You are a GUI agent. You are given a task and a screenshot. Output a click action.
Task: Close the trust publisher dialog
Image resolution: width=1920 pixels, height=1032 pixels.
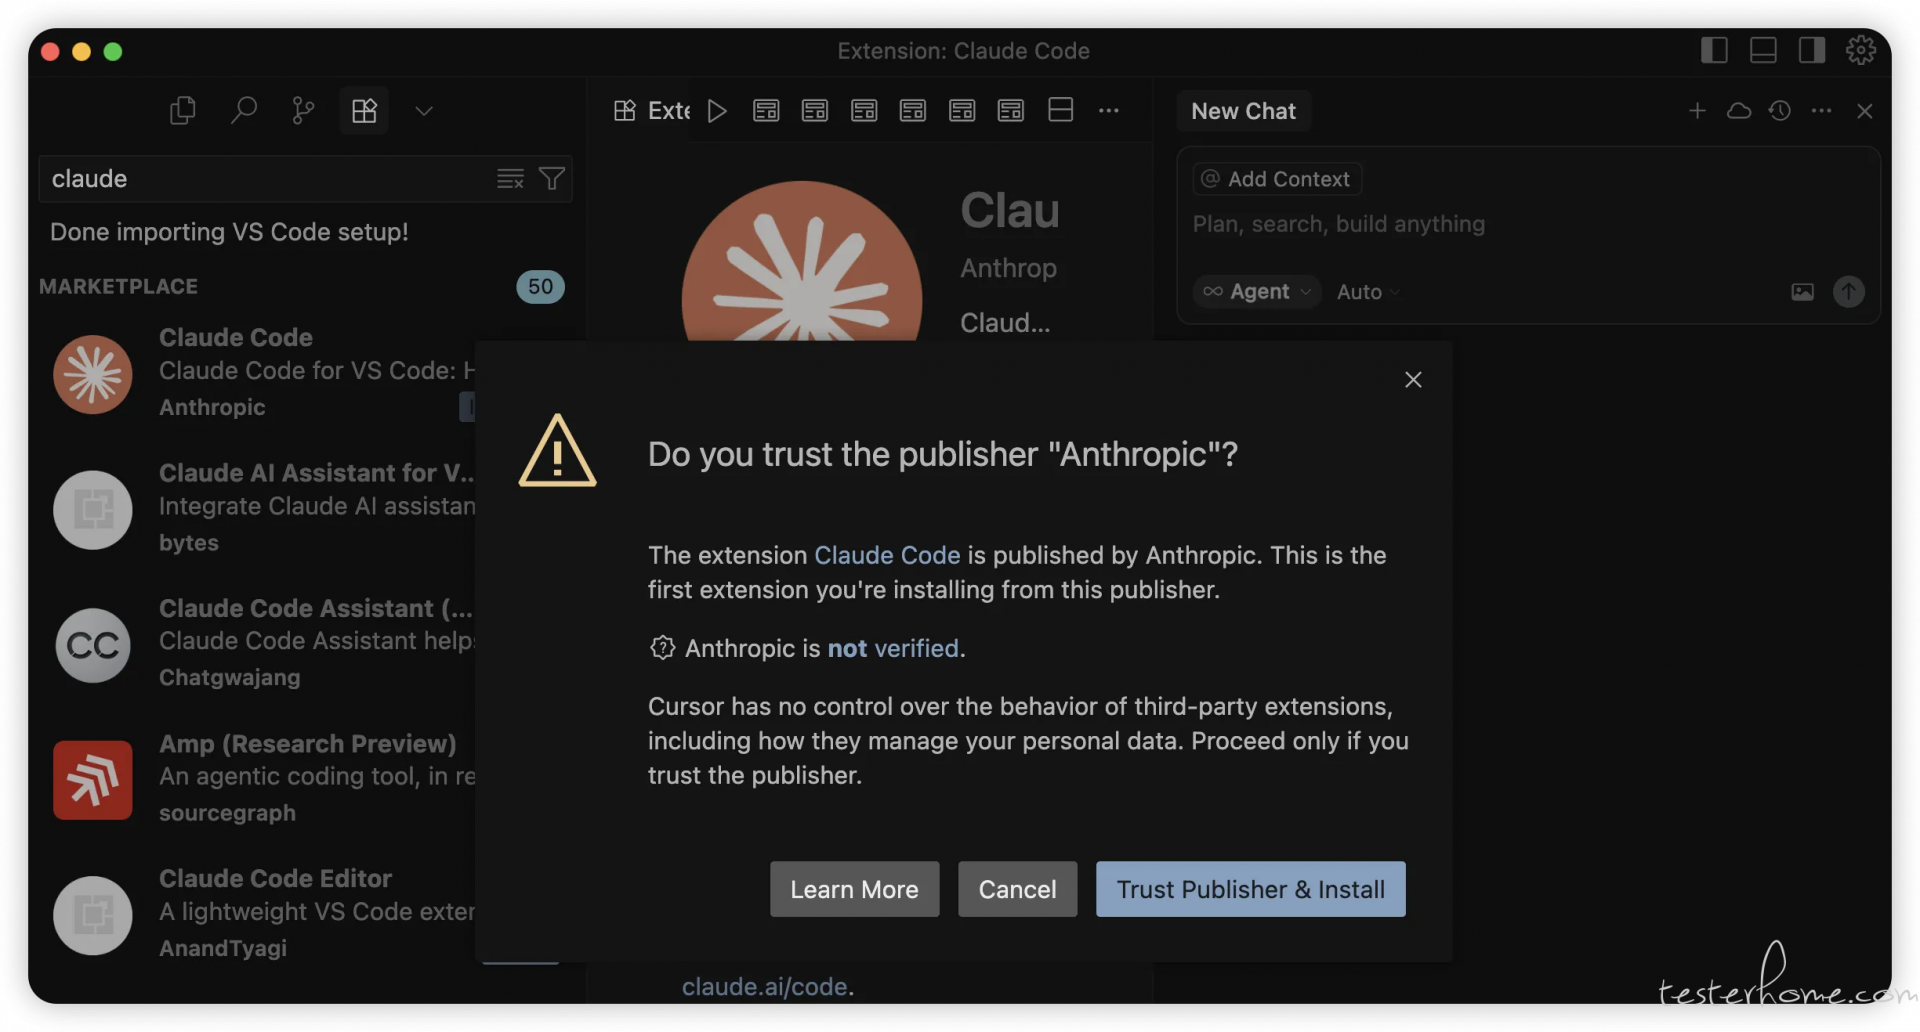pos(1413,380)
